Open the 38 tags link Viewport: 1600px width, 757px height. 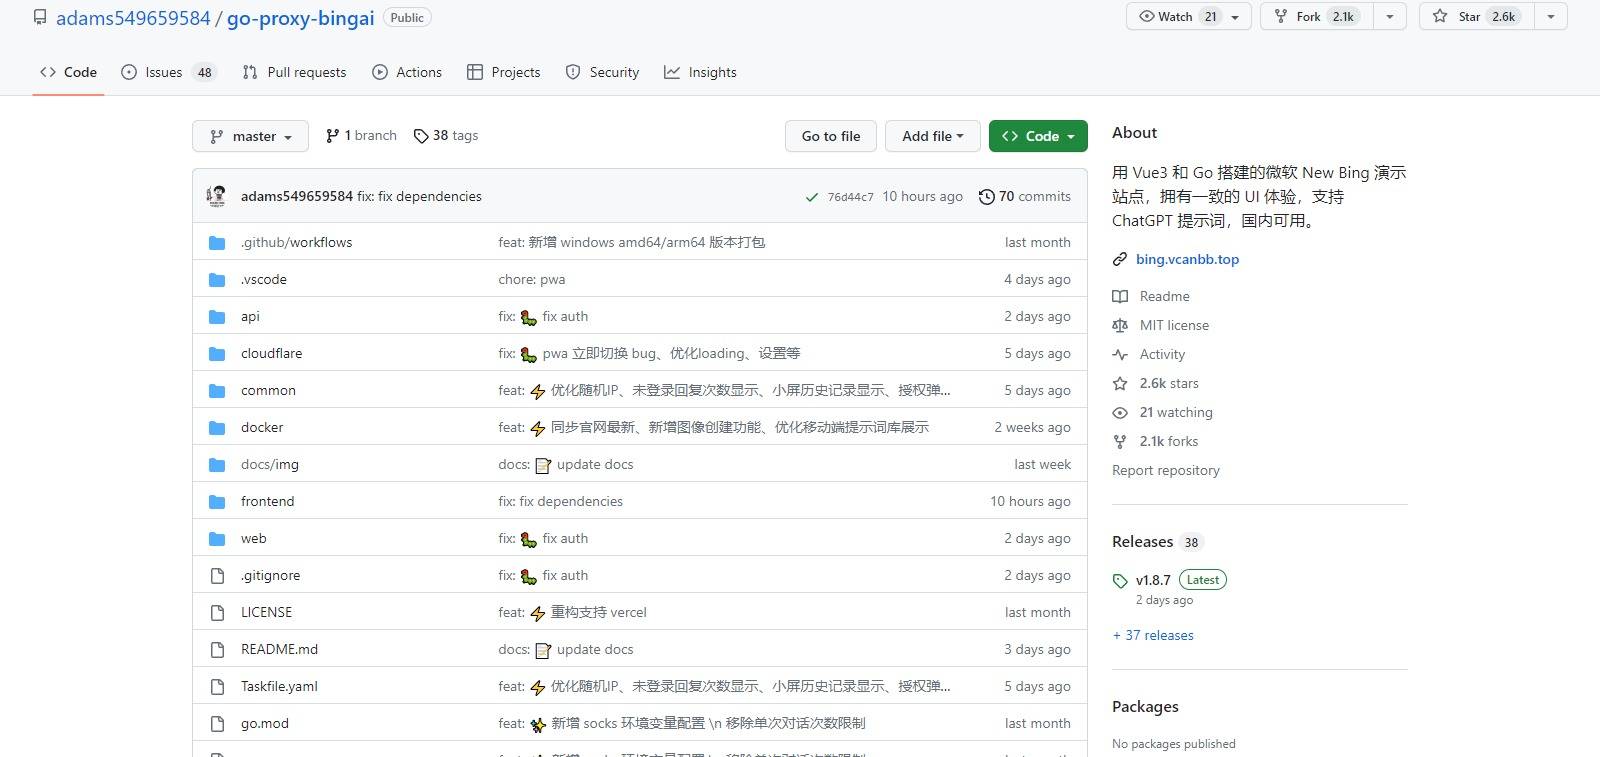pos(446,136)
